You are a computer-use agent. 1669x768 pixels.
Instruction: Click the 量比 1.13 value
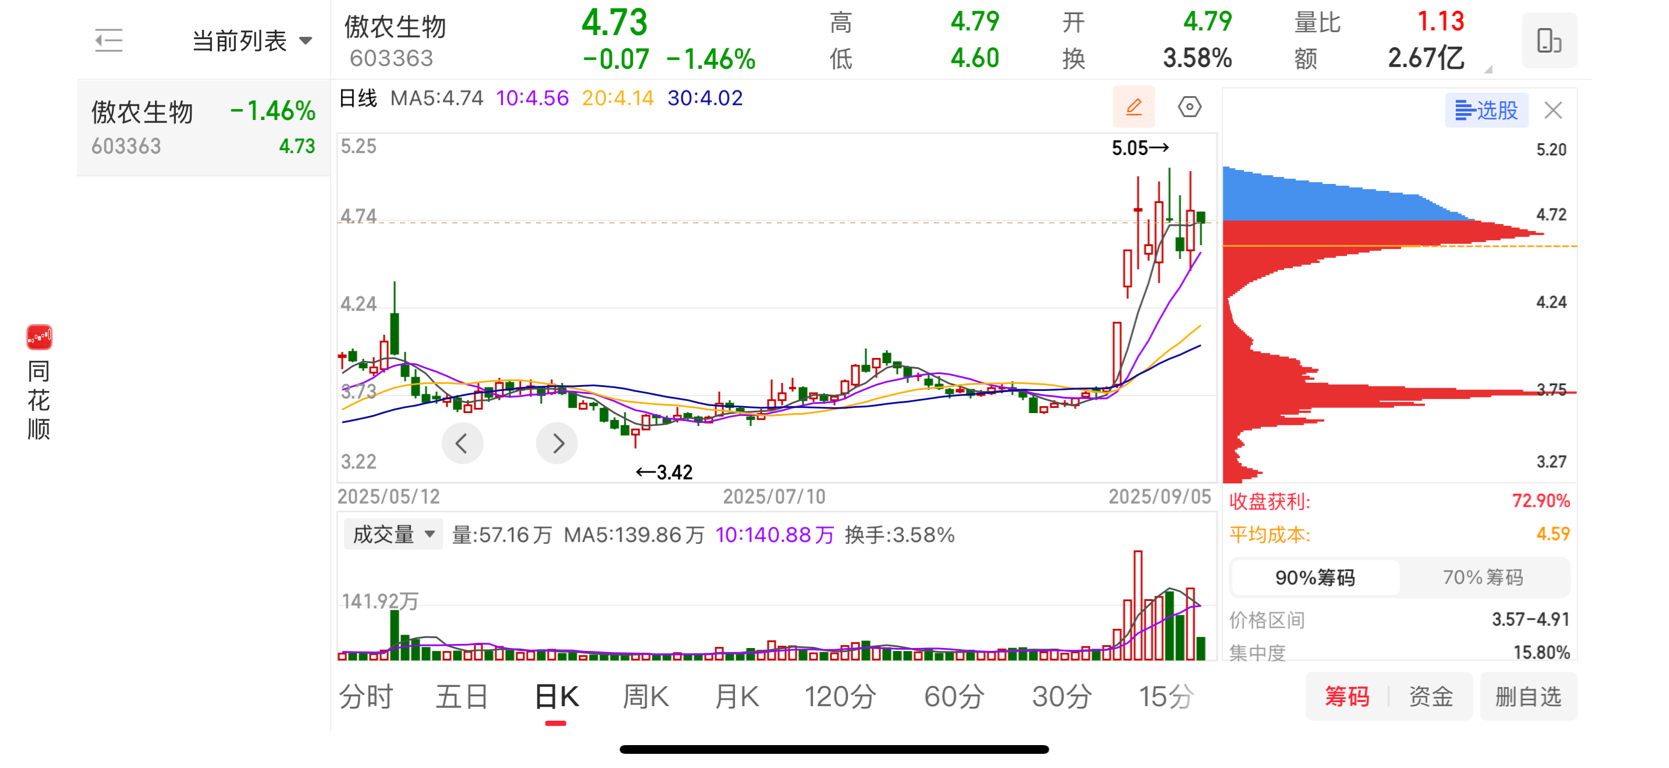[1440, 21]
